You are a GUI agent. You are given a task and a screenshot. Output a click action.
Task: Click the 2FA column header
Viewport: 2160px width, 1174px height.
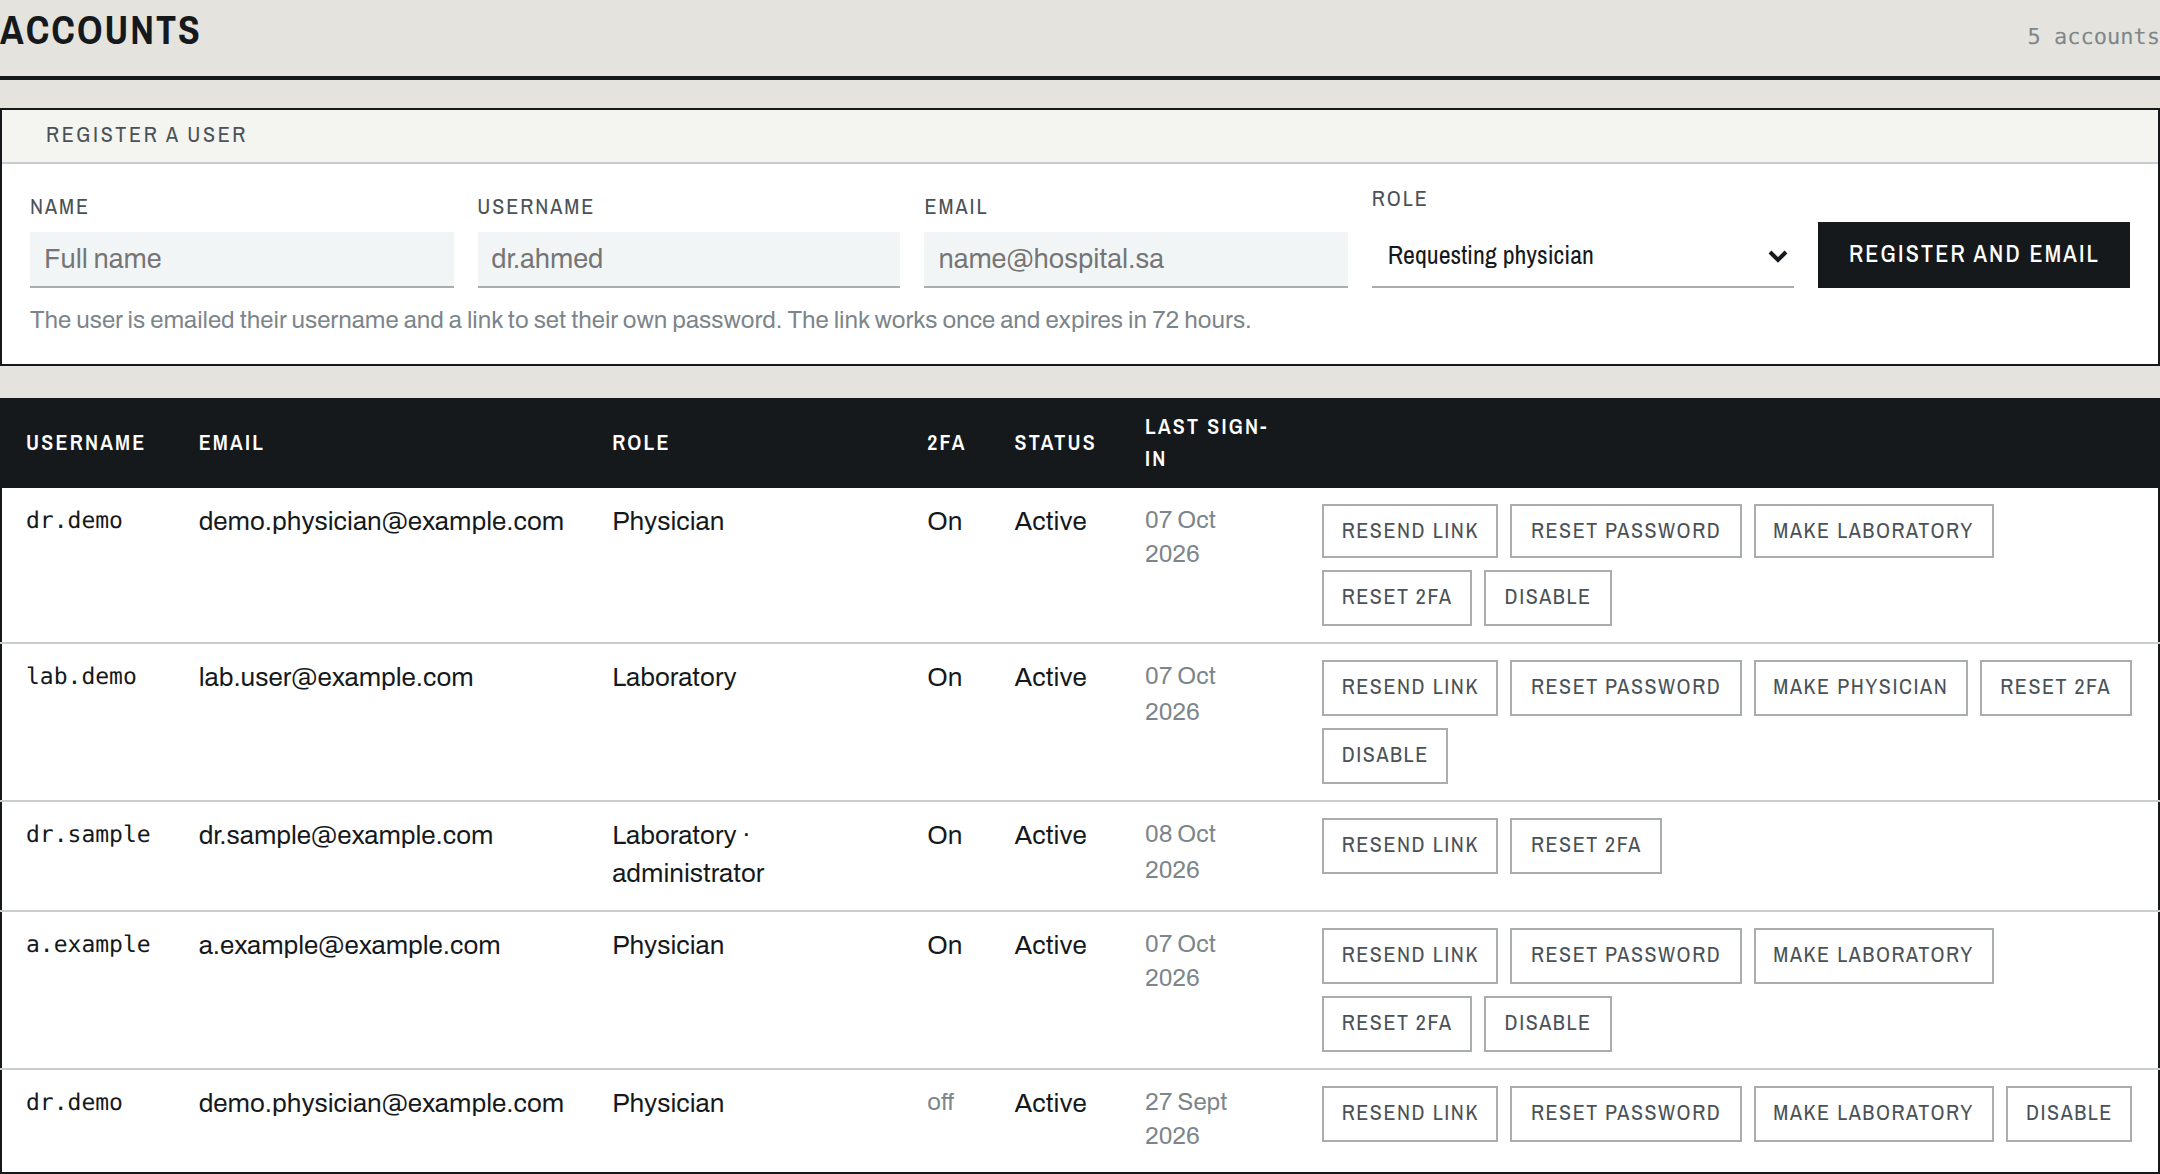(x=945, y=443)
